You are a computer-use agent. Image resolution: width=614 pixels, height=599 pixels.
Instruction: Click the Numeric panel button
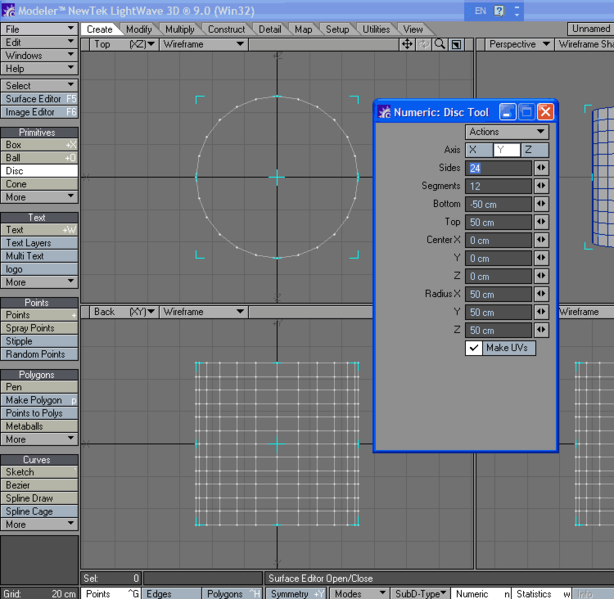point(481,594)
